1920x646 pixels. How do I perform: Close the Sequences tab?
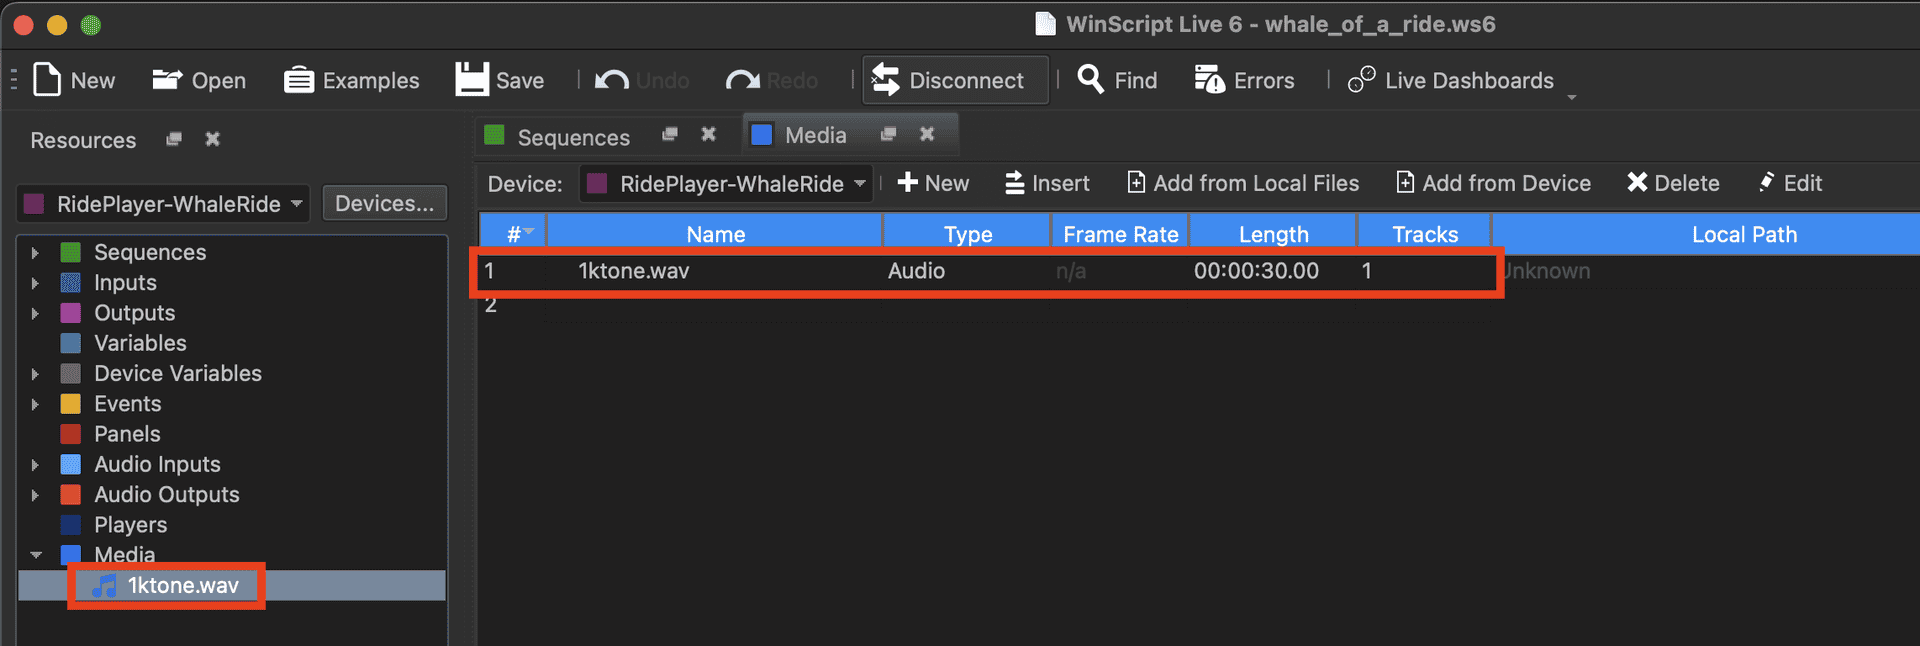[x=708, y=134]
